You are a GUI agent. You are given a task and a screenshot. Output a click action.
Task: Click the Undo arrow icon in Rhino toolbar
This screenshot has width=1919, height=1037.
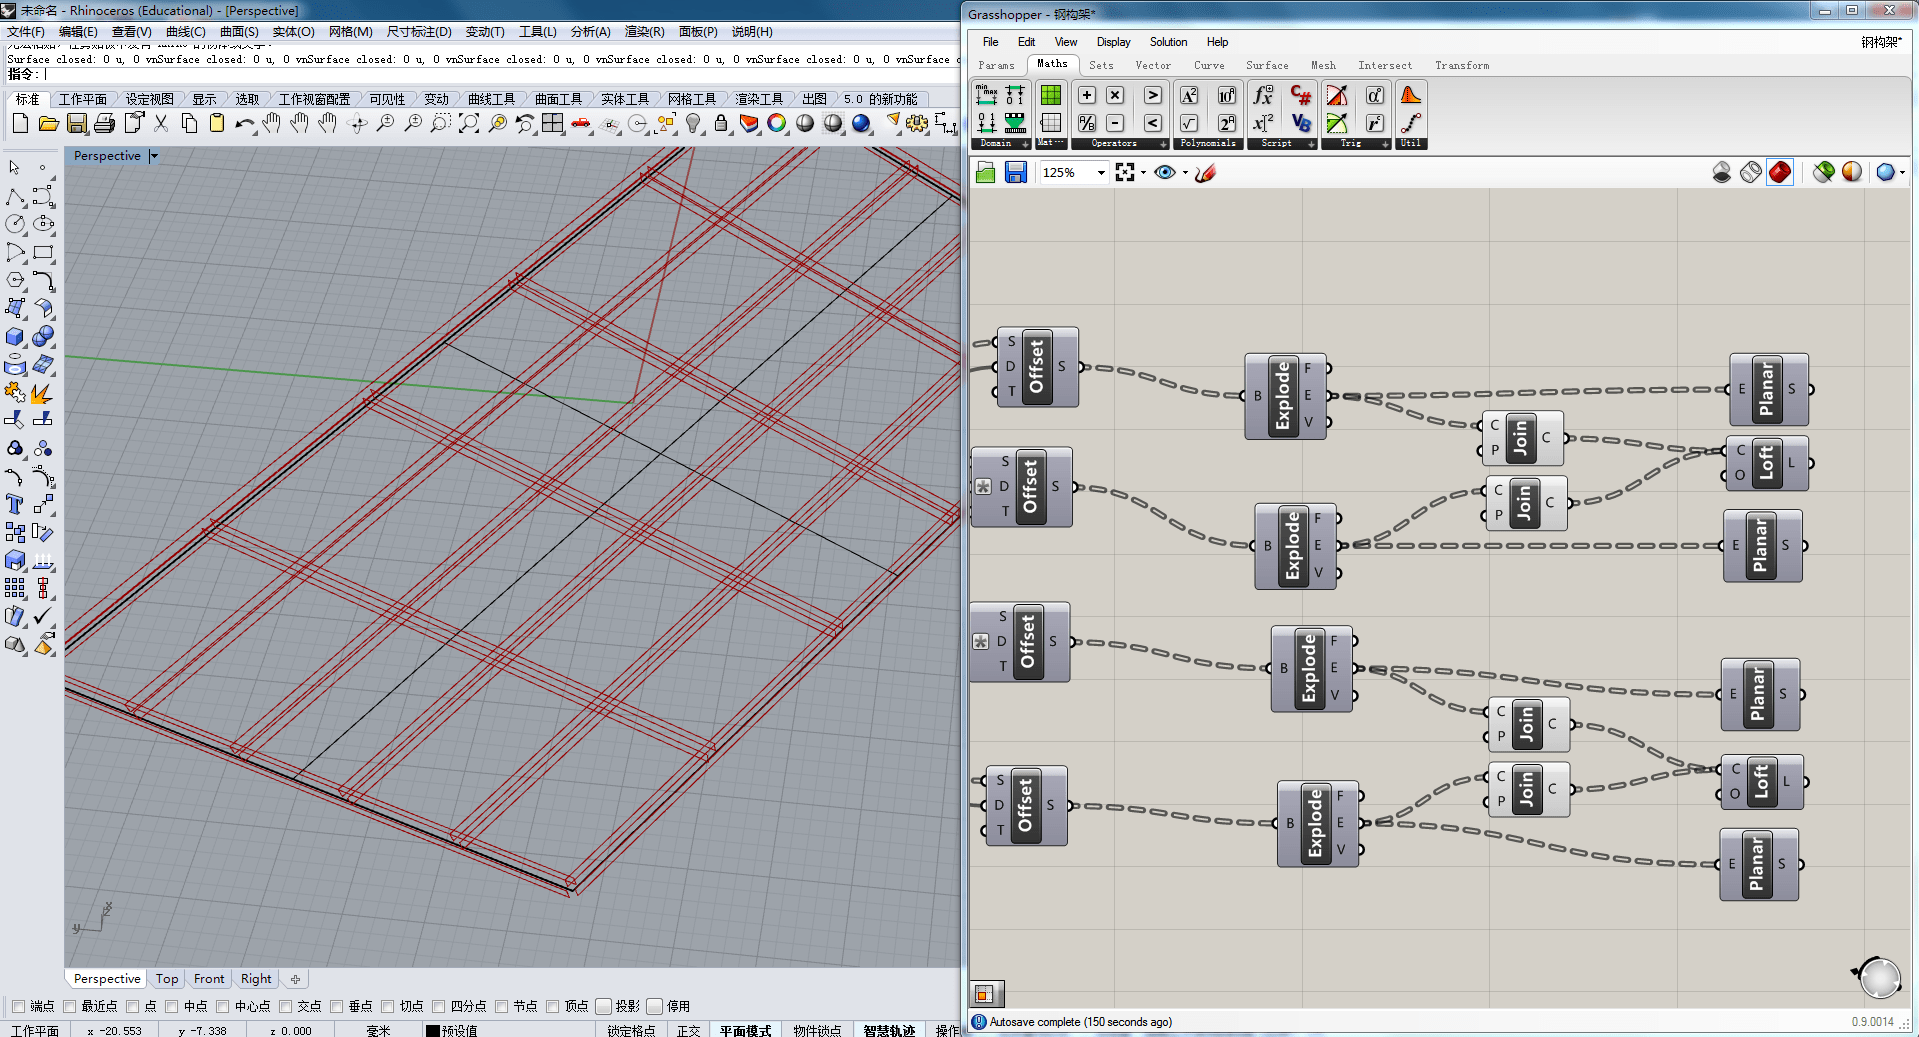[x=244, y=123]
